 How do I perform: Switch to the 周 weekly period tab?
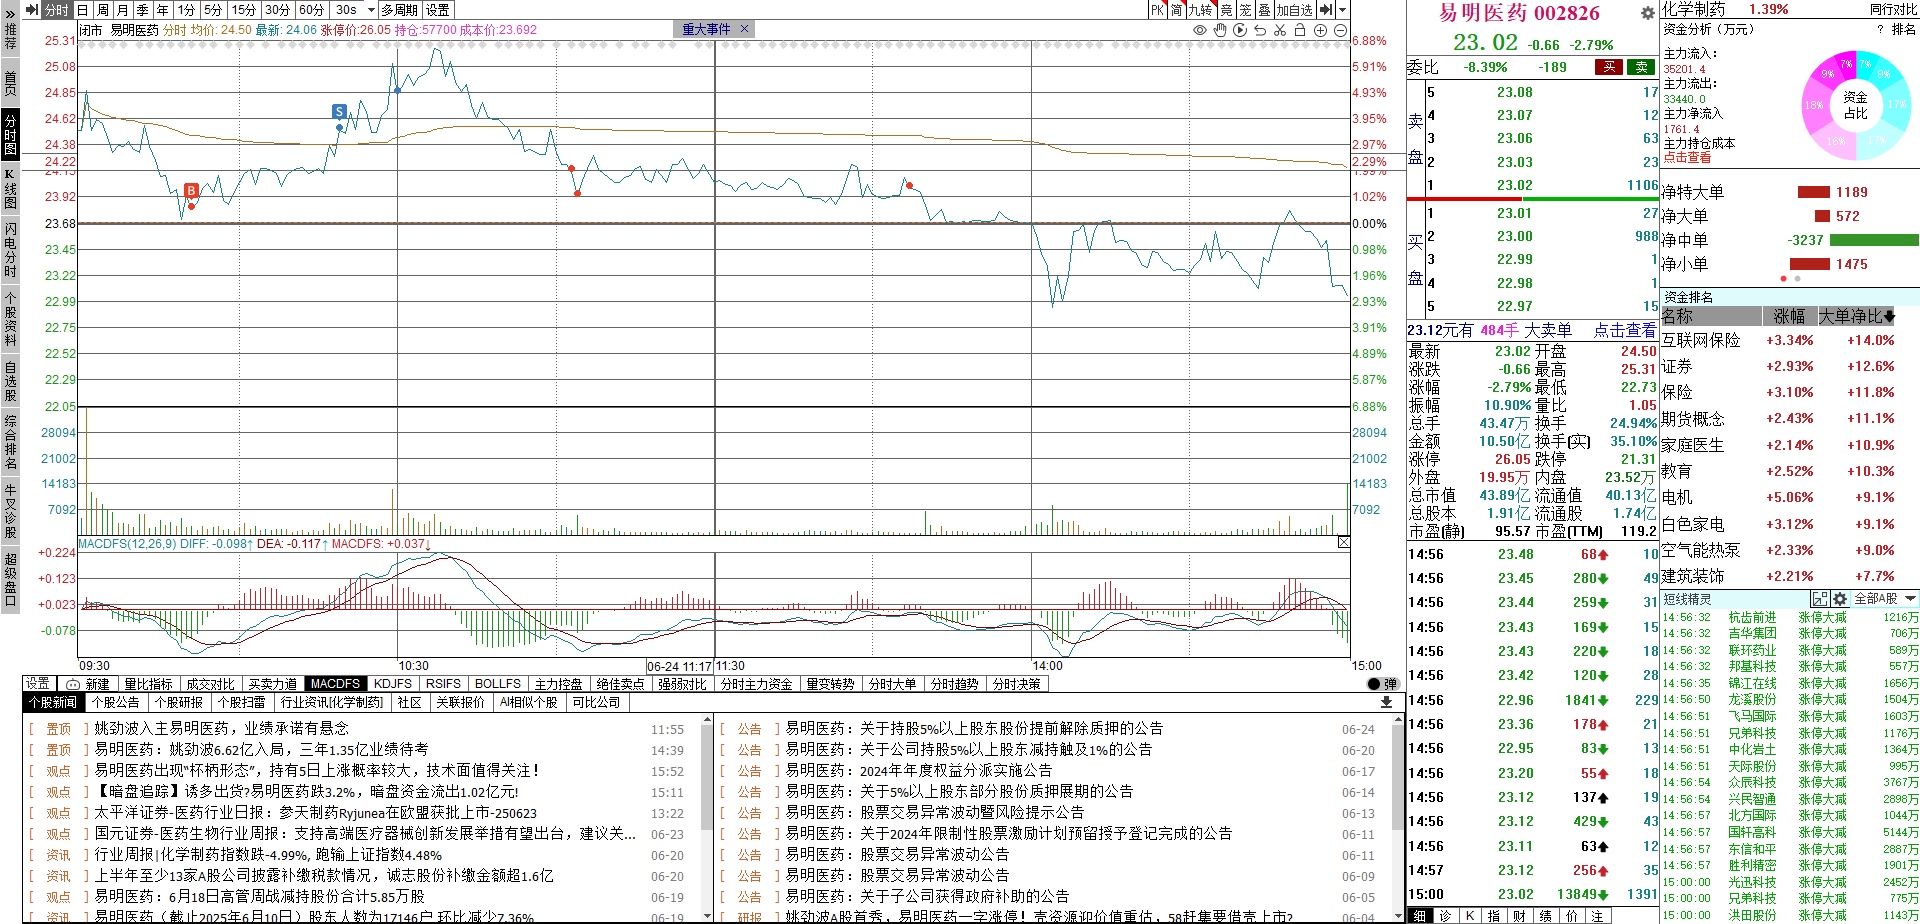pyautogui.click(x=102, y=10)
